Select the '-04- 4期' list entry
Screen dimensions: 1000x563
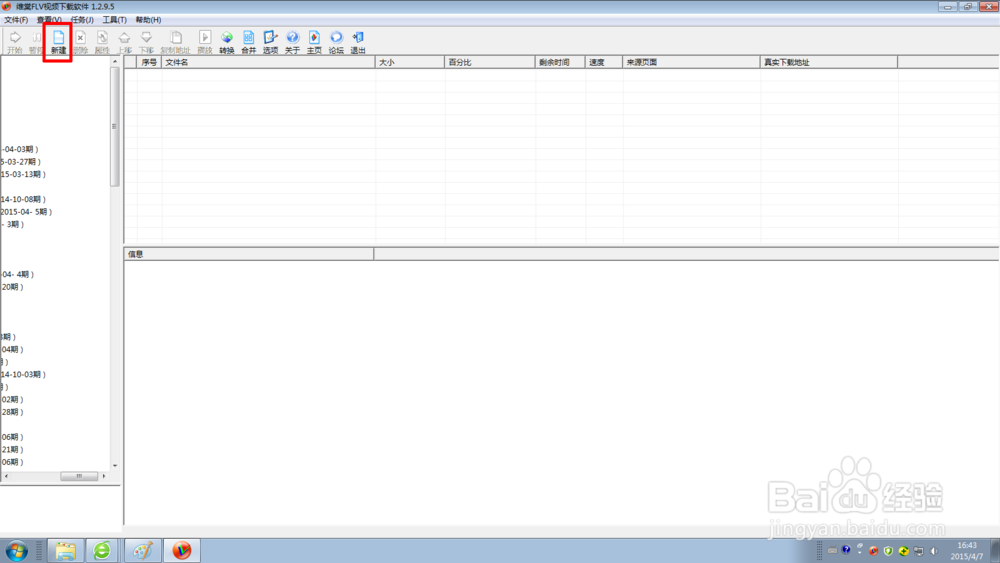[x=17, y=274]
